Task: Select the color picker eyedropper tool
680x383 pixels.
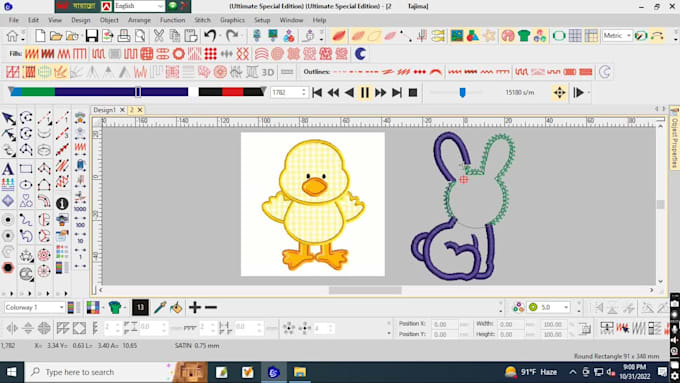Action: click(x=160, y=307)
